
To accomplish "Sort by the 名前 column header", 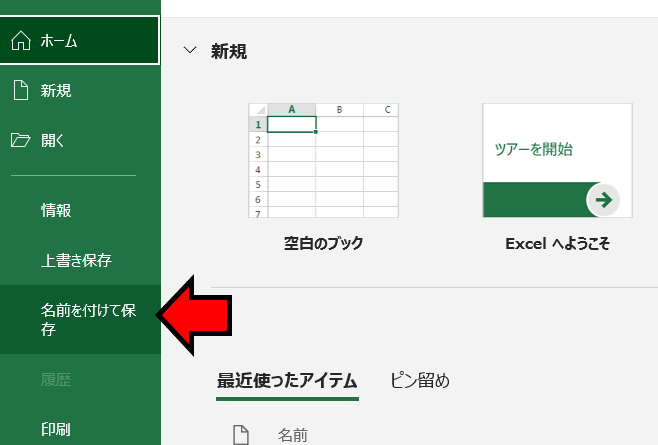I will pos(293,434).
